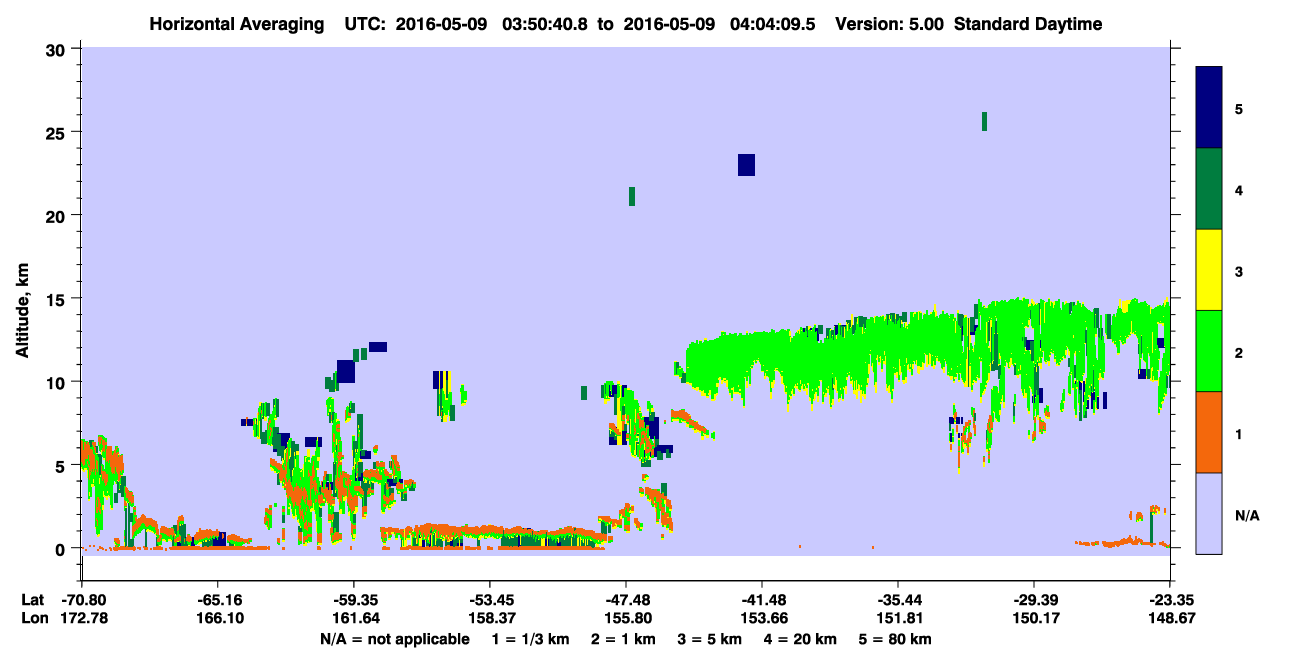Click the colorbar label '3'
1300x667 pixels.
pyautogui.click(x=1238, y=271)
